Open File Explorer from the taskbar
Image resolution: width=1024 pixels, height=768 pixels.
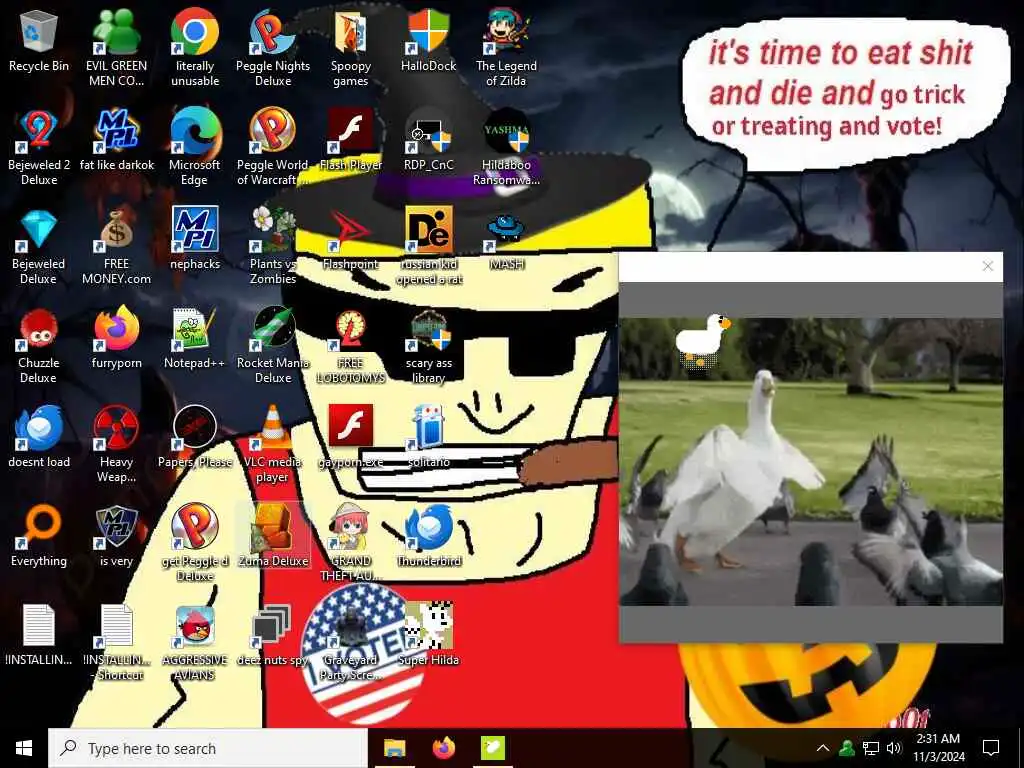pyautogui.click(x=394, y=748)
